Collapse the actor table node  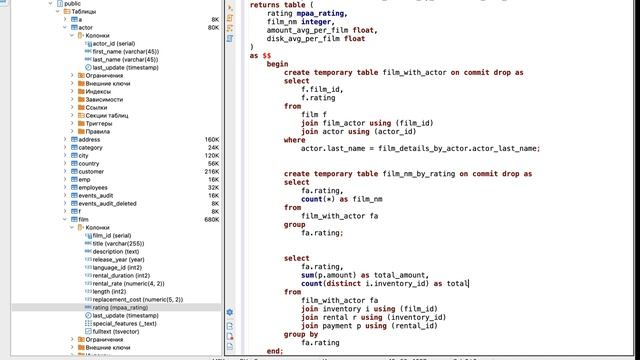(x=65, y=27)
